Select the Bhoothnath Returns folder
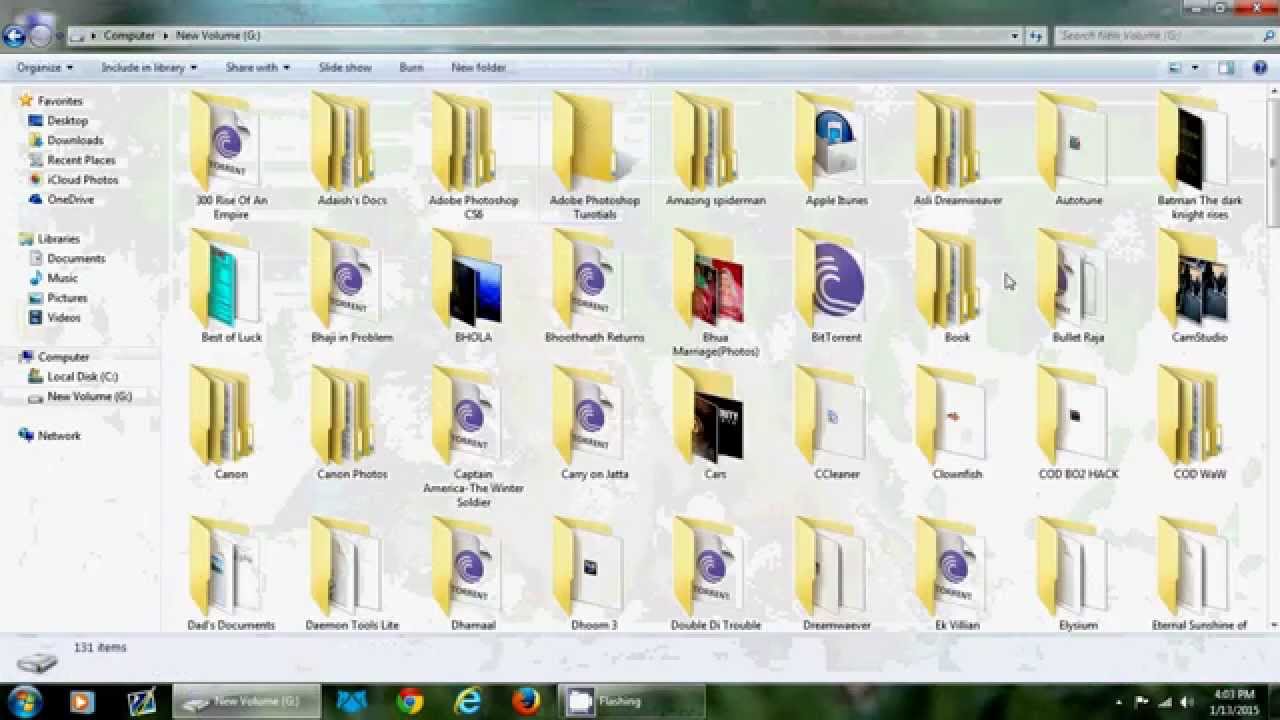1280x720 pixels. [594, 287]
